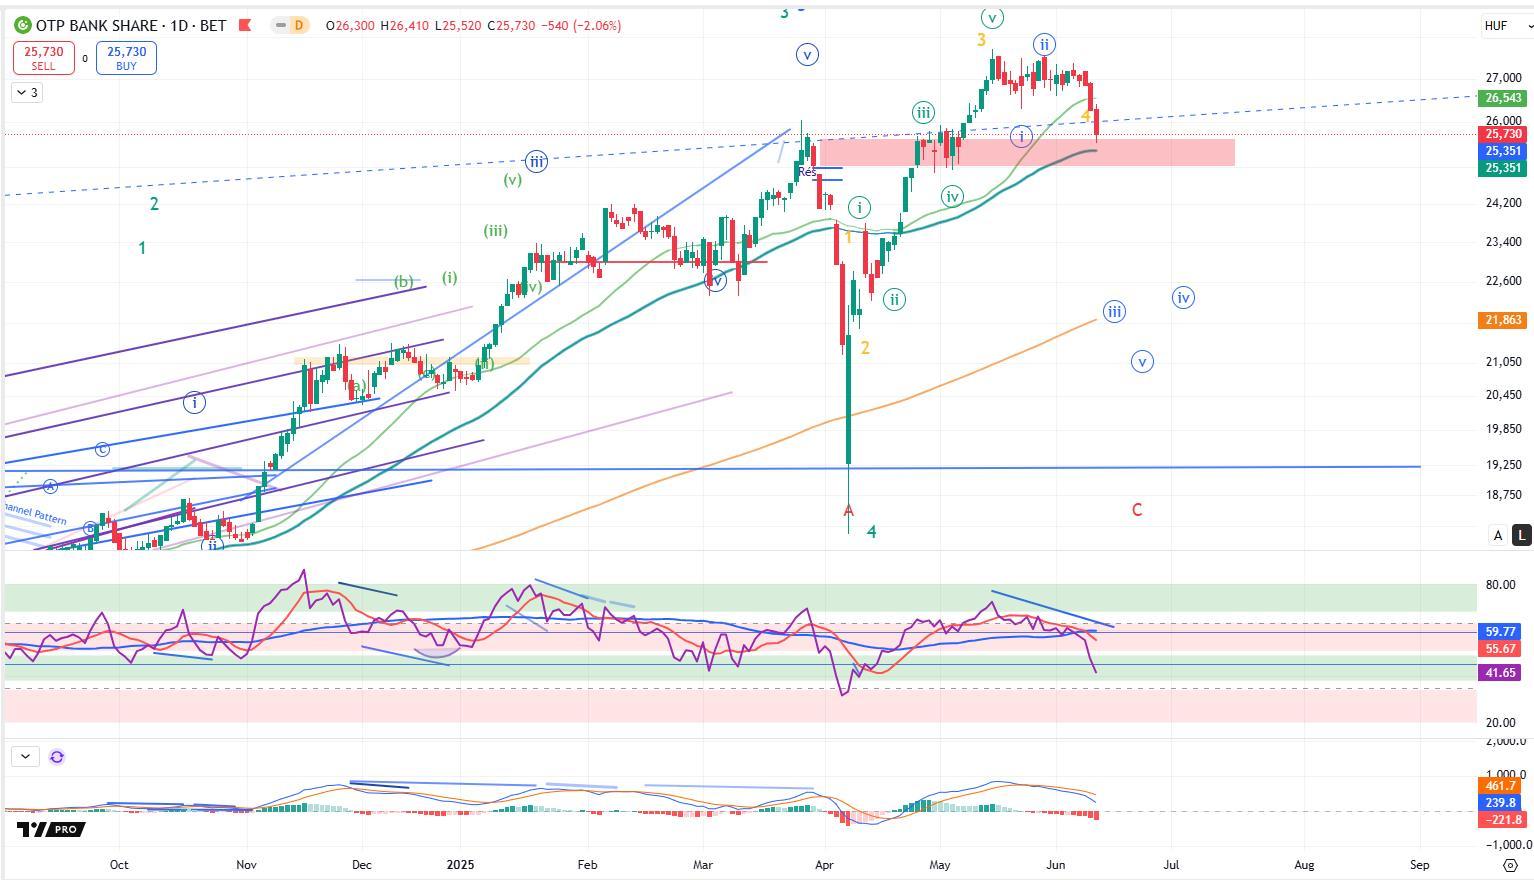Select the teal 4 wave label

point(872,532)
